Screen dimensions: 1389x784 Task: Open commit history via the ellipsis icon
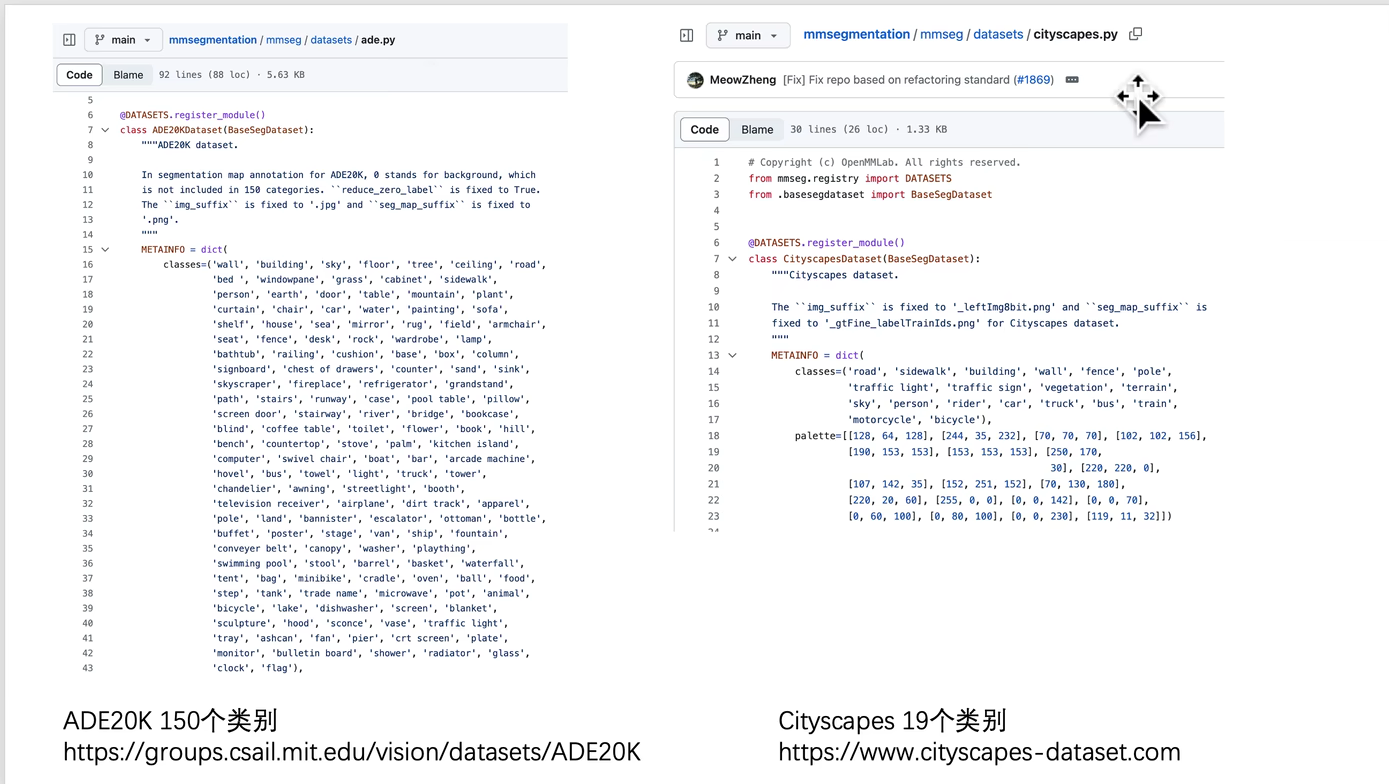tap(1071, 79)
